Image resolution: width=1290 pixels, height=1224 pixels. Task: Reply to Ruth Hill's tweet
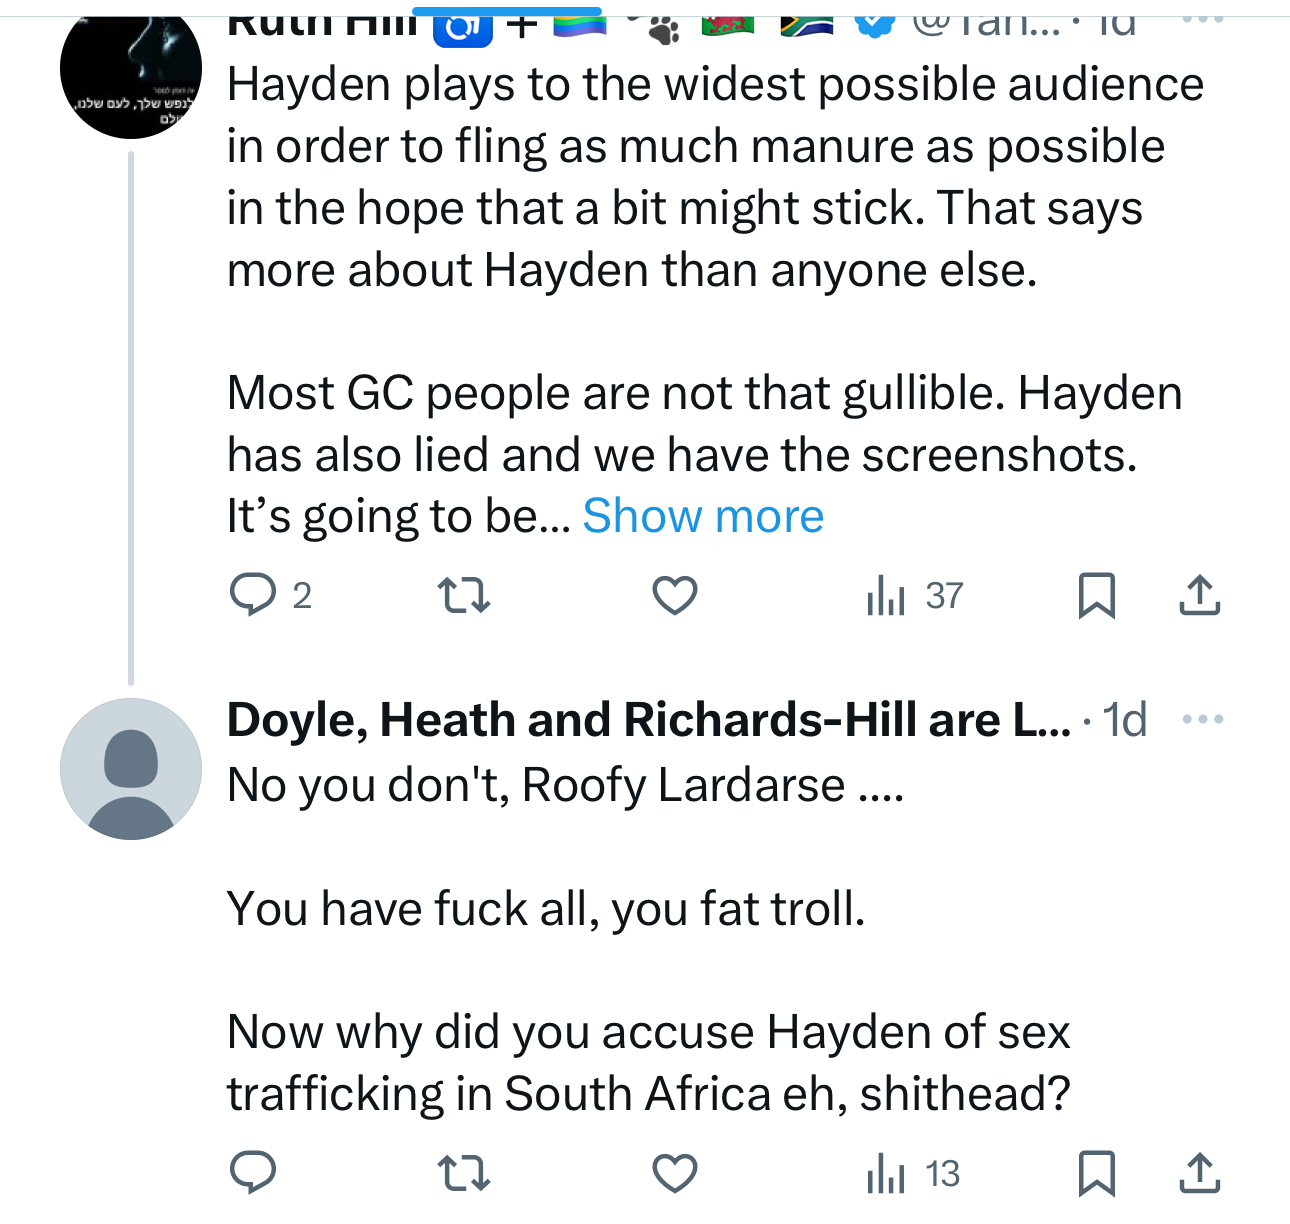pos(254,596)
